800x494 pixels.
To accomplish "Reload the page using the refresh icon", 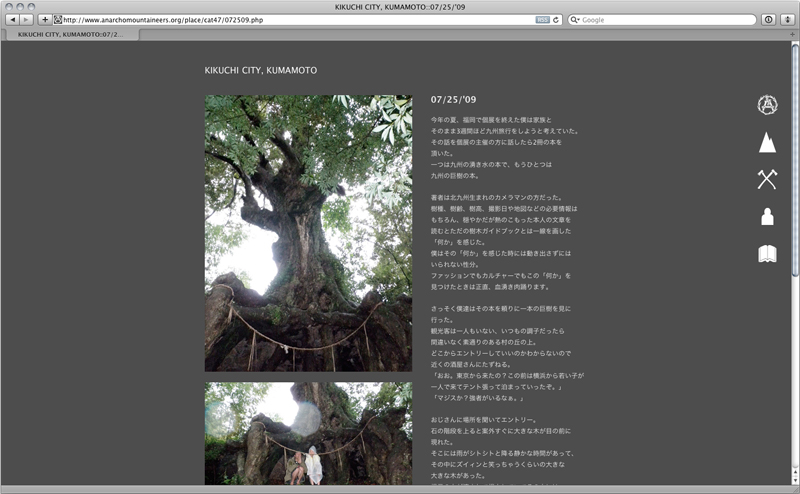I will 555,20.
